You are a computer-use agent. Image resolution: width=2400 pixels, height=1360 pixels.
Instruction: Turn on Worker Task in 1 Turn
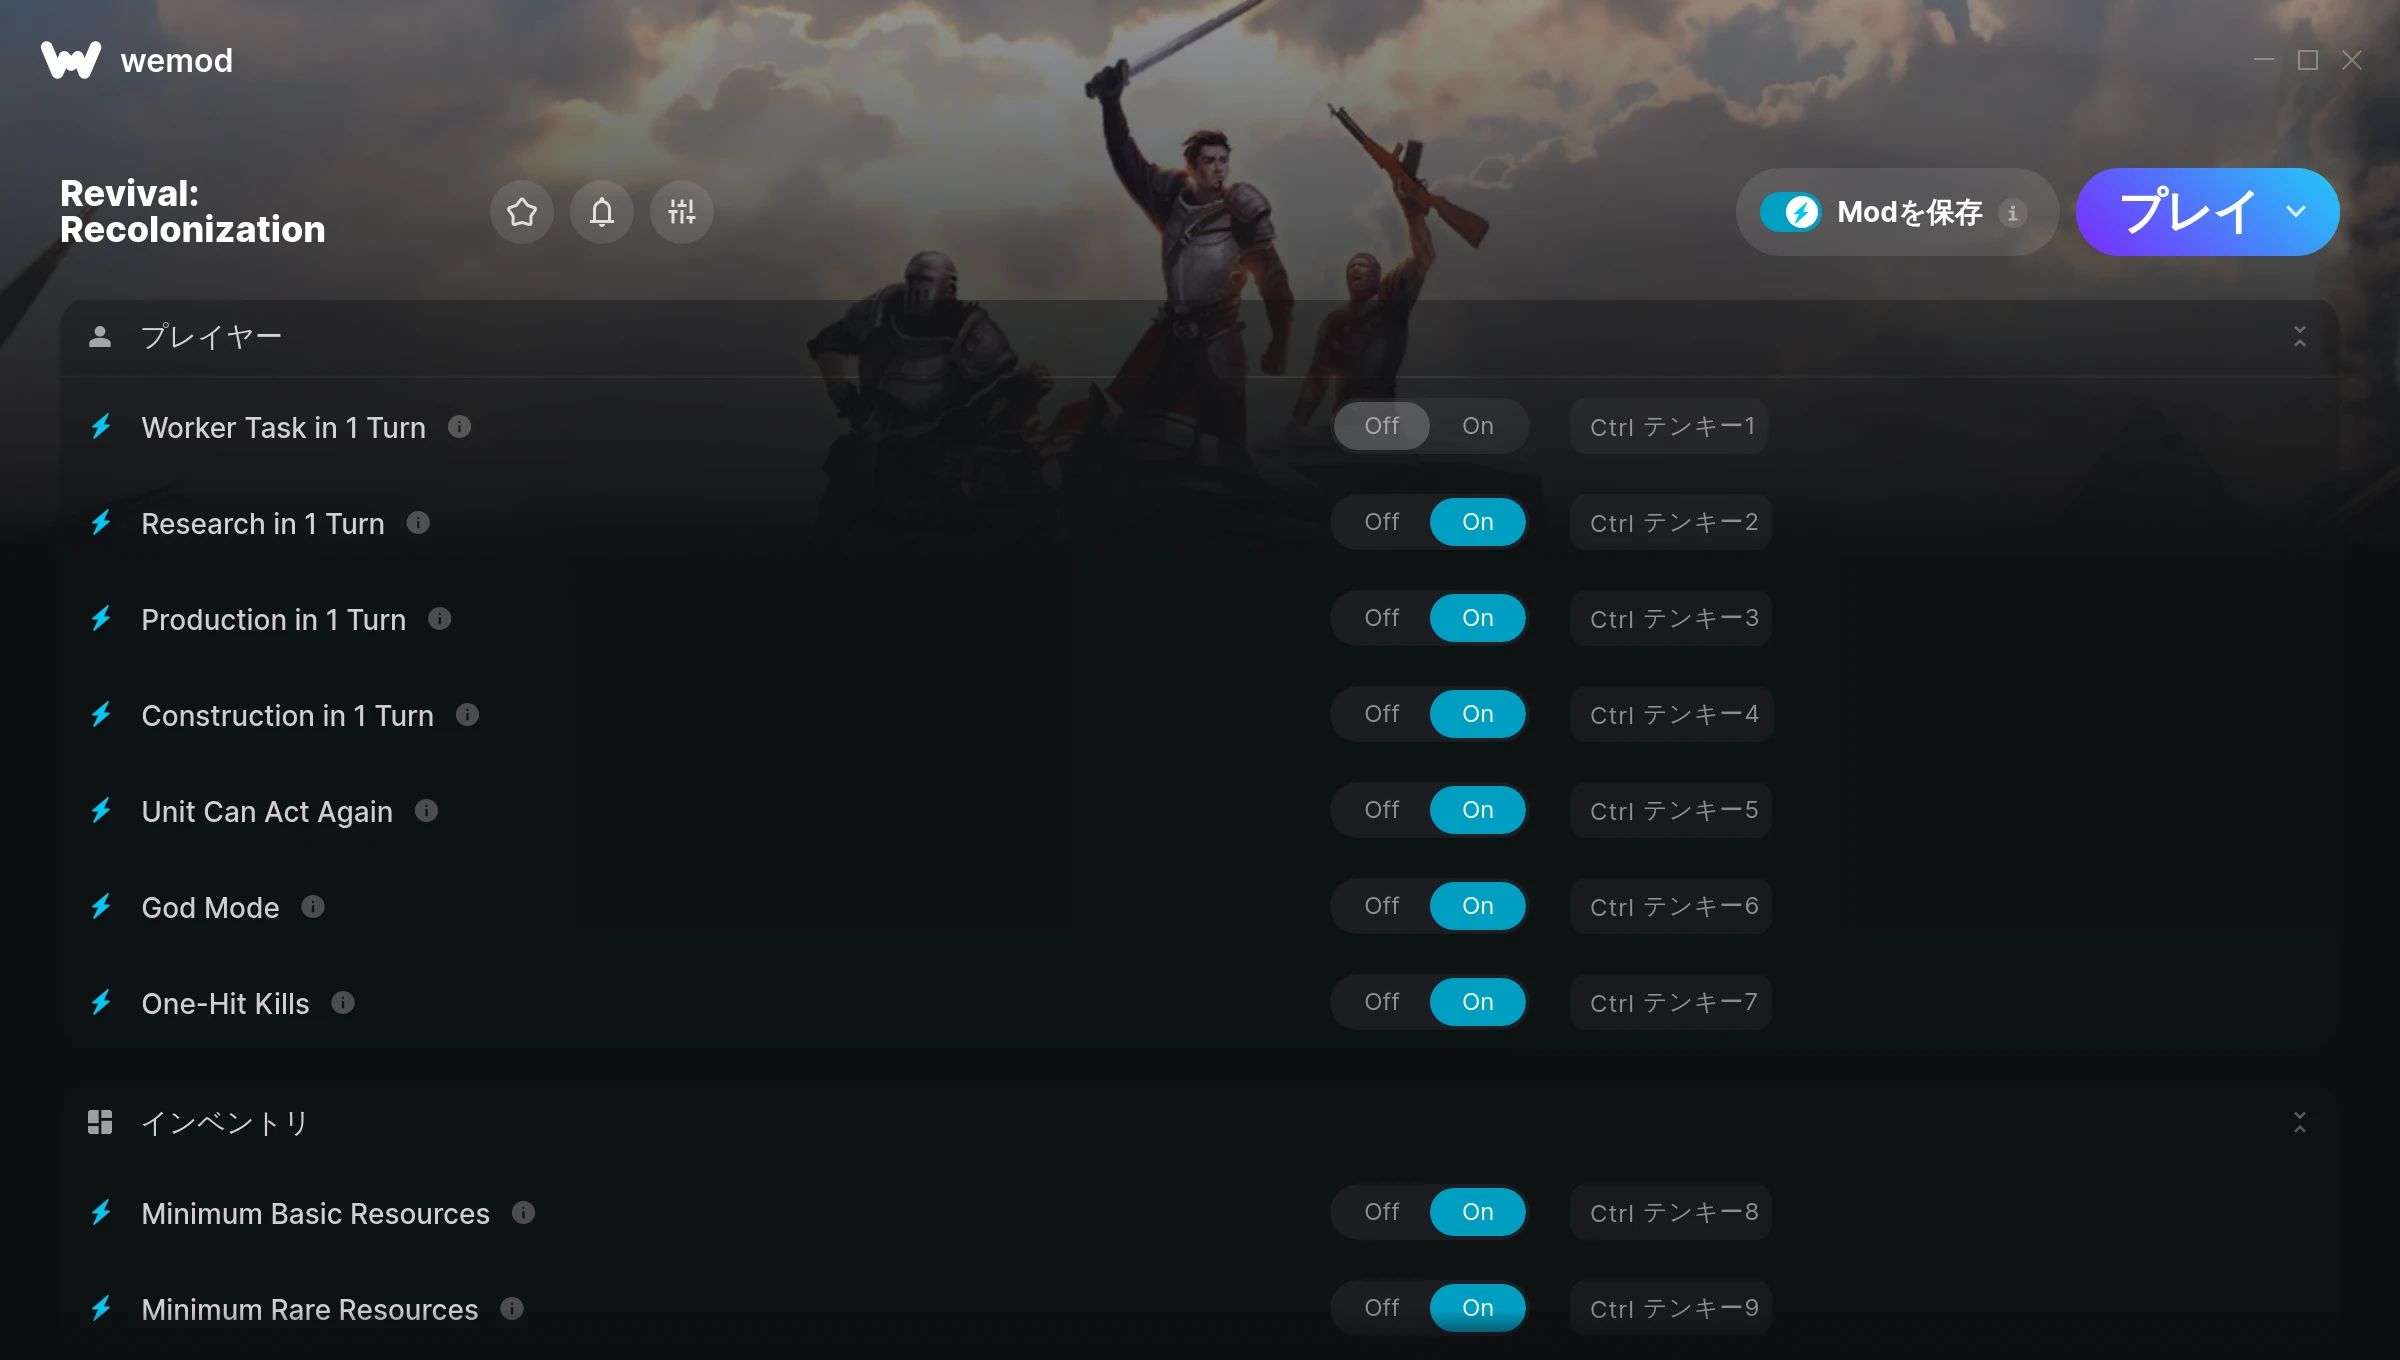click(1477, 426)
